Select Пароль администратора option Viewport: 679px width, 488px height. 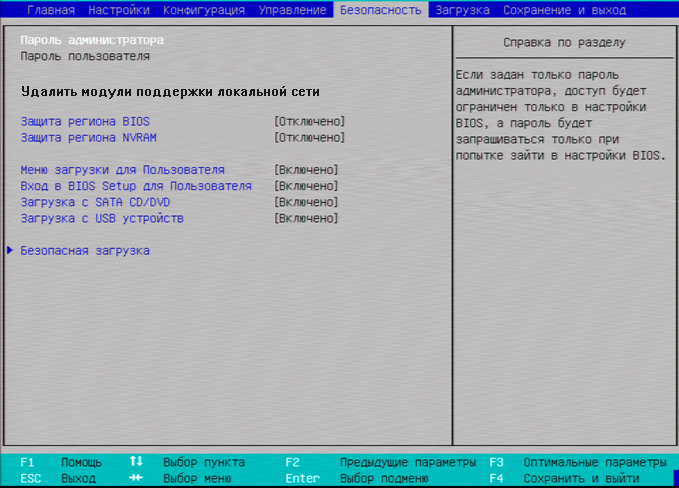(x=92, y=41)
